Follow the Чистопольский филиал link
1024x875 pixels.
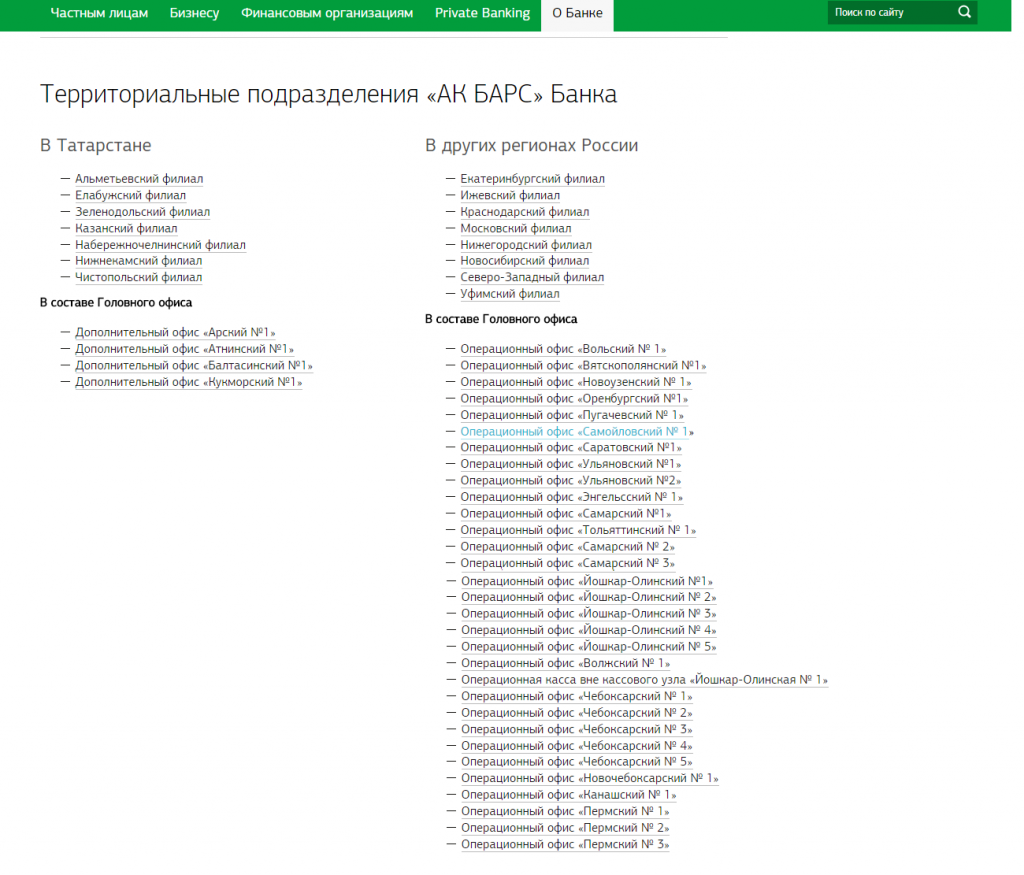click(138, 277)
